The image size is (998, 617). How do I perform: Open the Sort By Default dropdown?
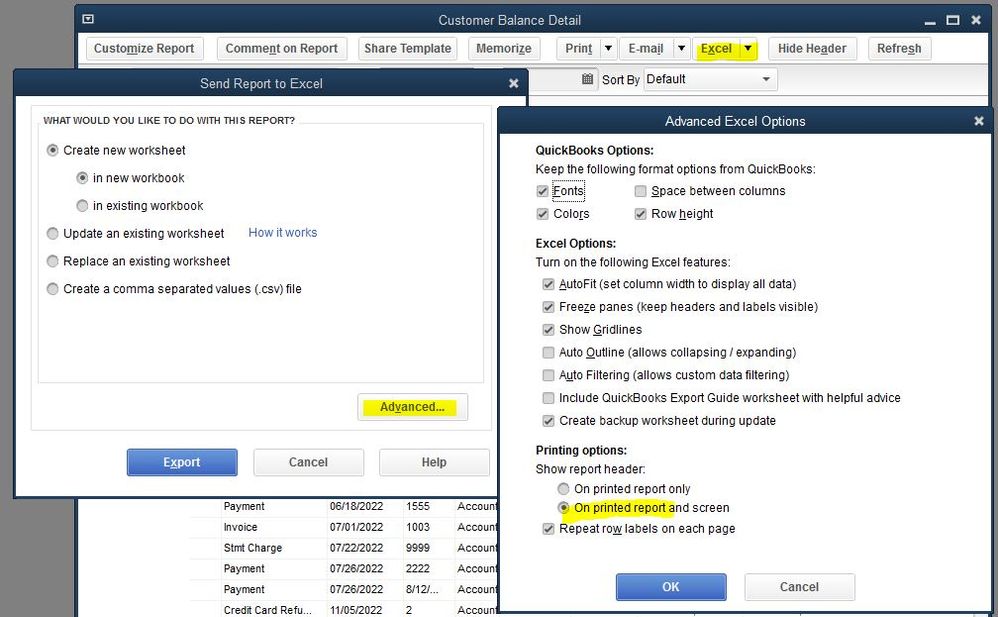pyautogui.click(x=710, y=80)
